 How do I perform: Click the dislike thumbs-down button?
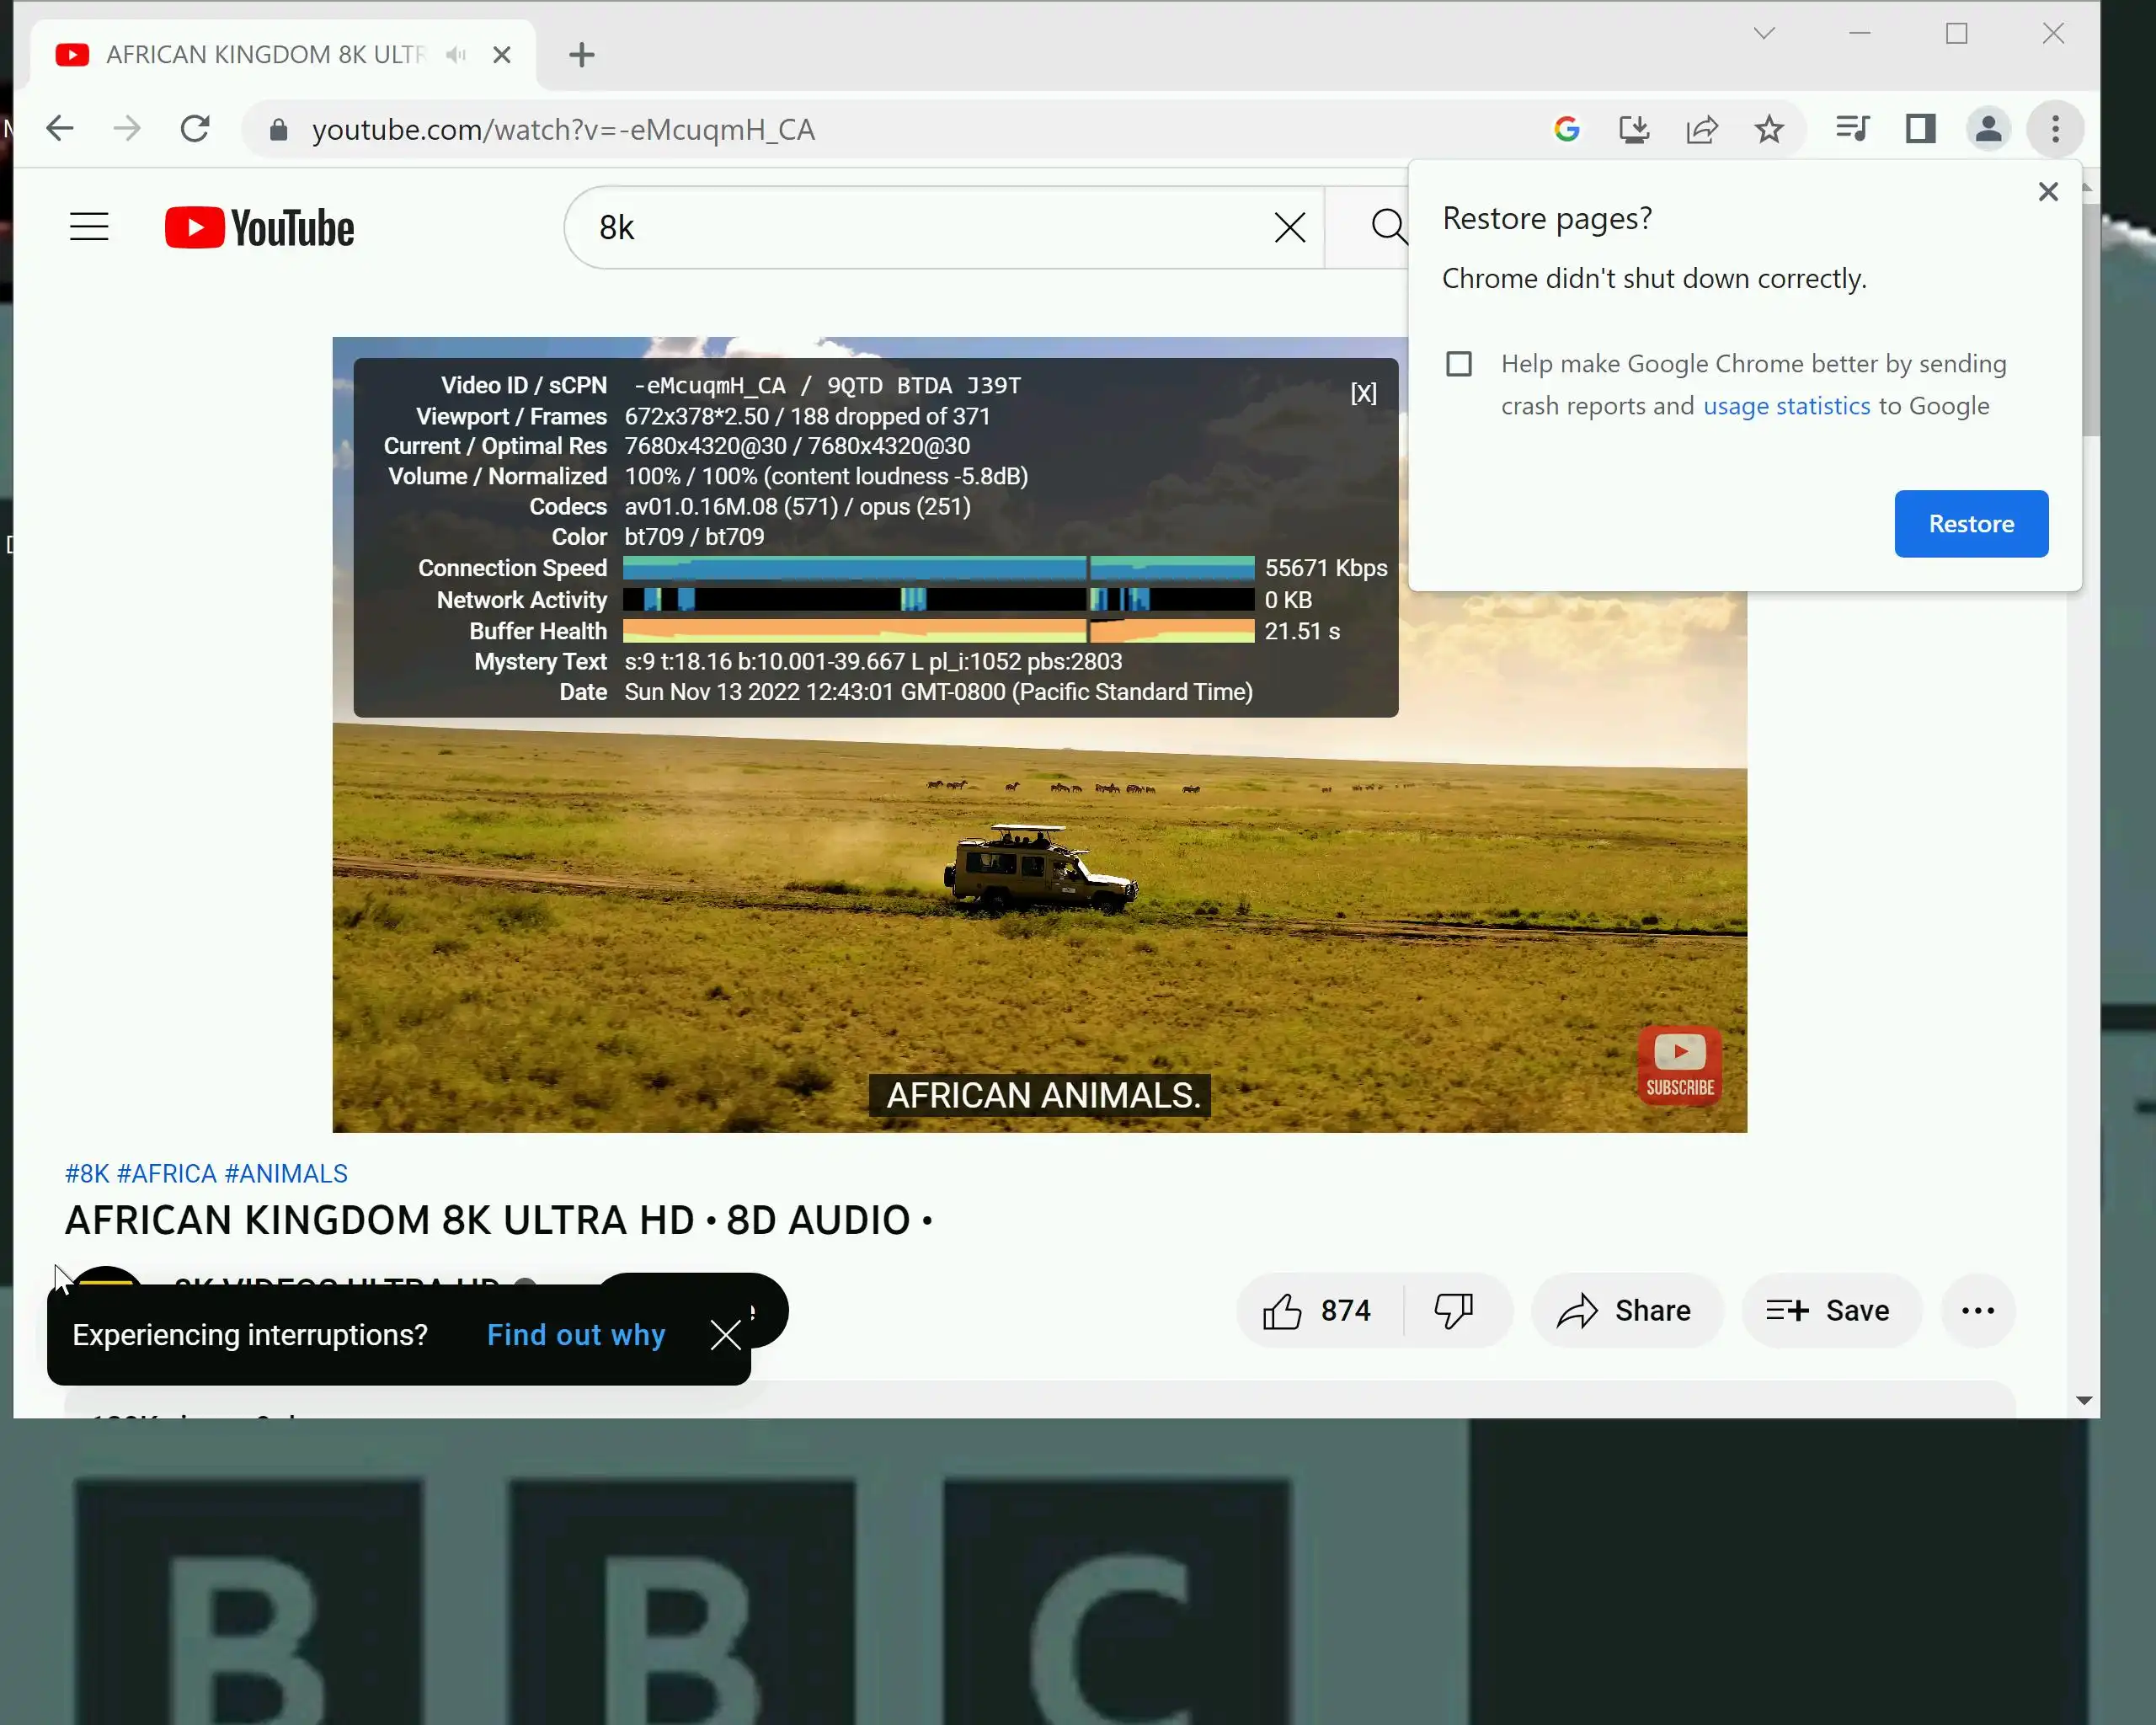click(1453, 1310)
